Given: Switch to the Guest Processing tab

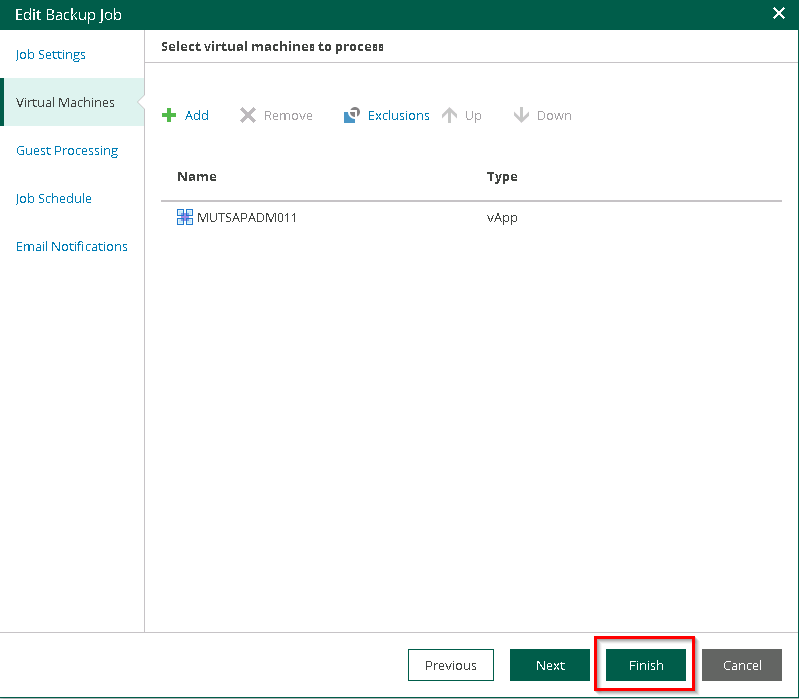Looking at the screenshot, I should pos(67,151).
